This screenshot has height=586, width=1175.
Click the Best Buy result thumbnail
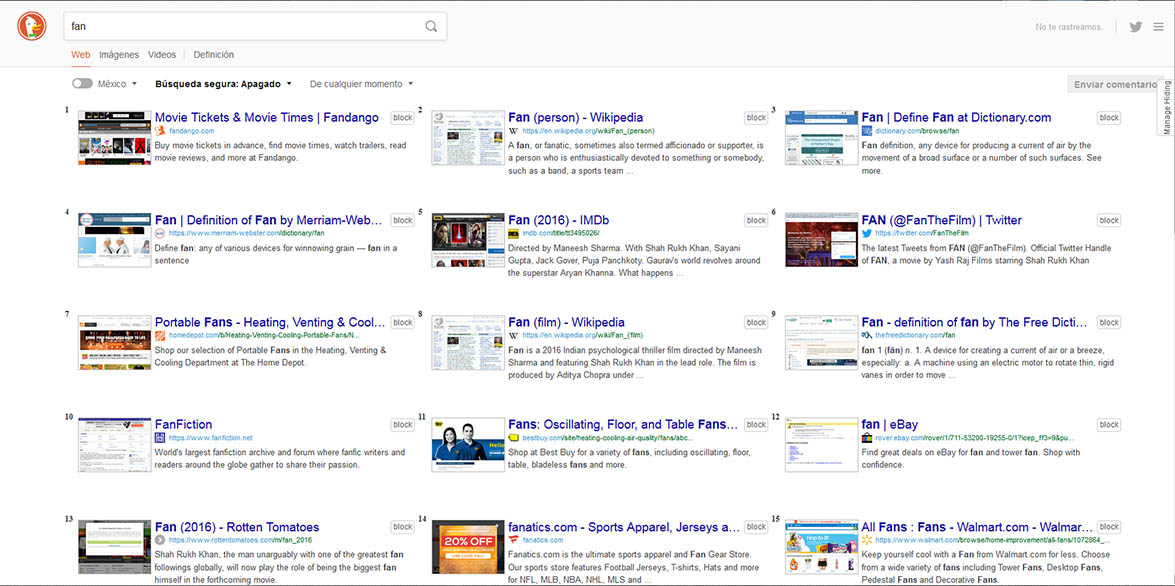(468, 445)
